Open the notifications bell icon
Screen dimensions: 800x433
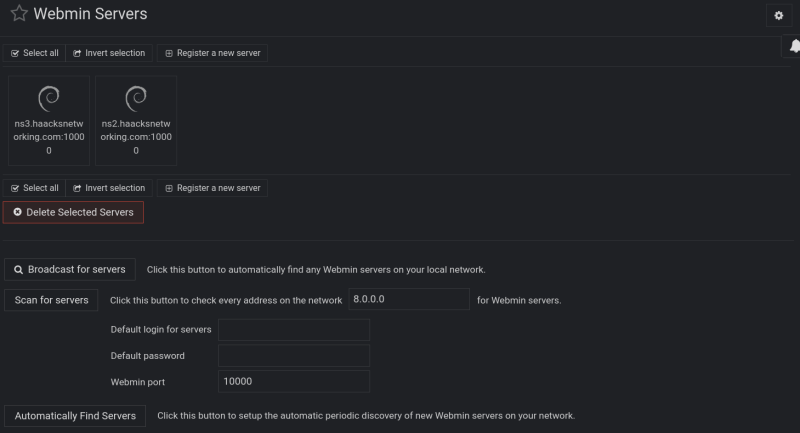[794, 46]
